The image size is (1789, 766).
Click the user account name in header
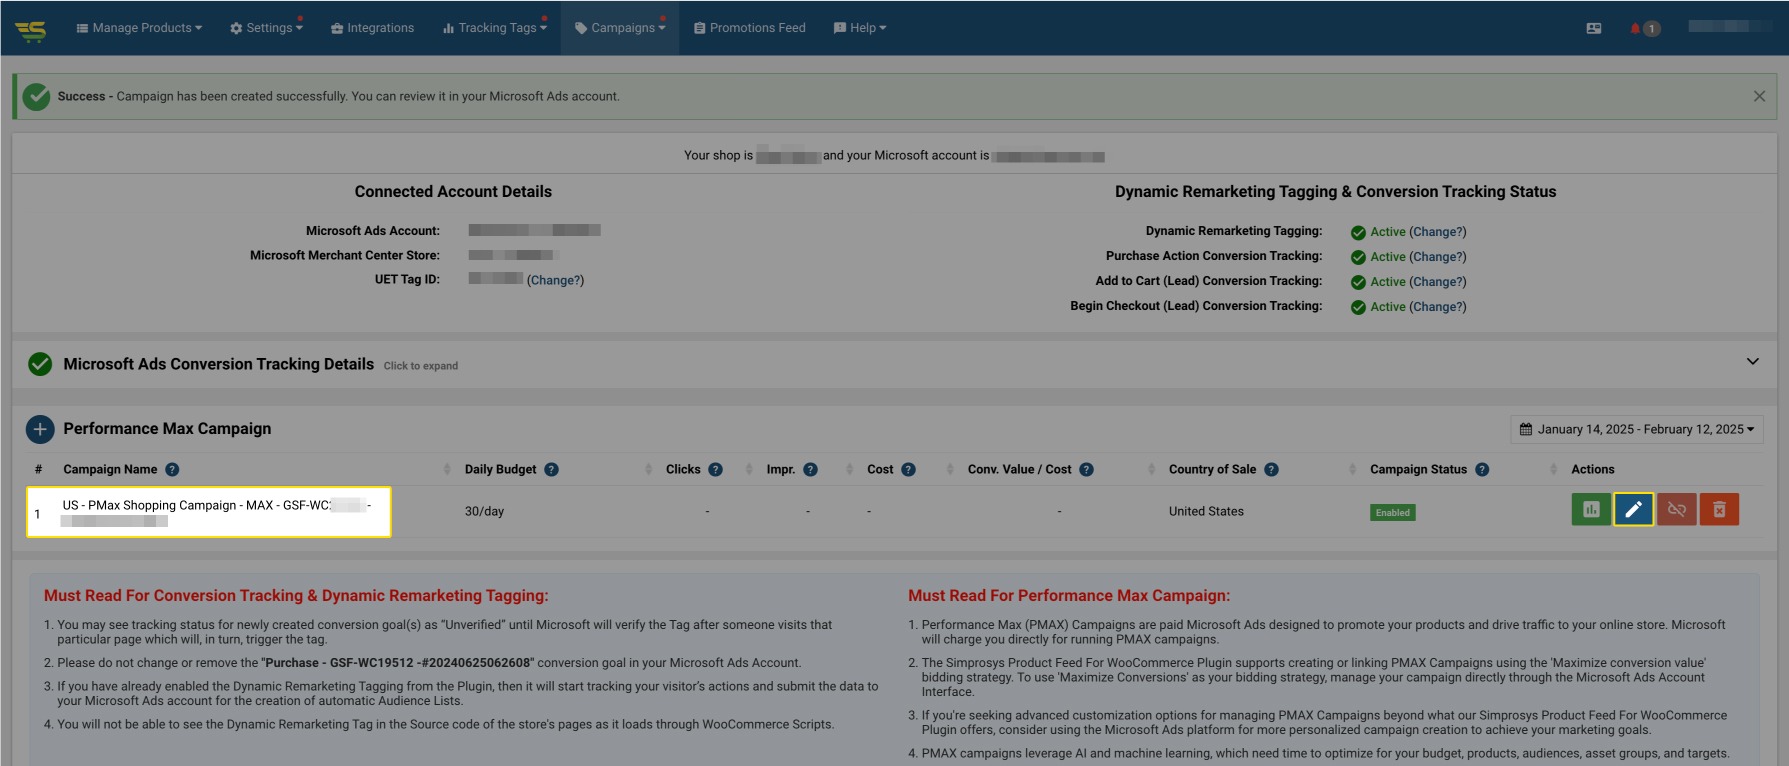[x=1730, y=27]
